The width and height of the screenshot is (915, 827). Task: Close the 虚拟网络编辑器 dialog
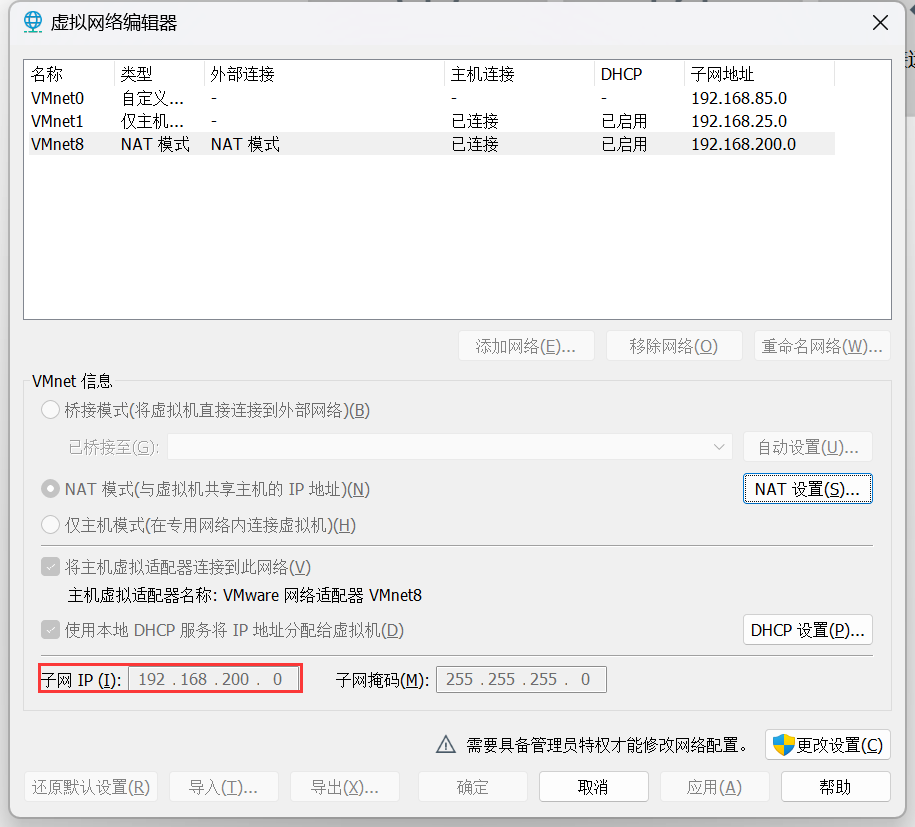pos(880,22)
